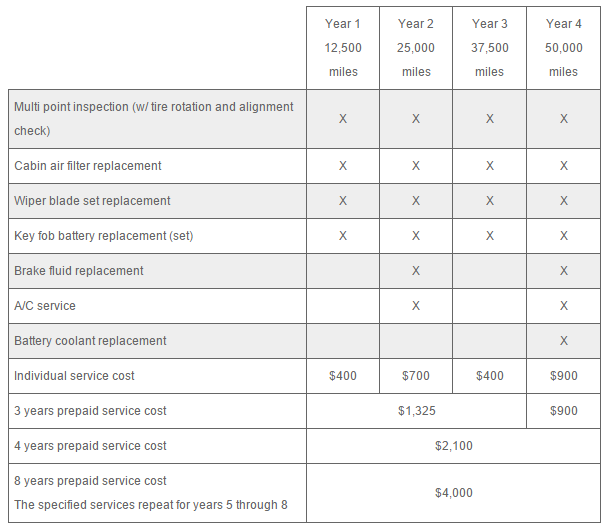Click the X for Brake fluid Year 2

416,271
